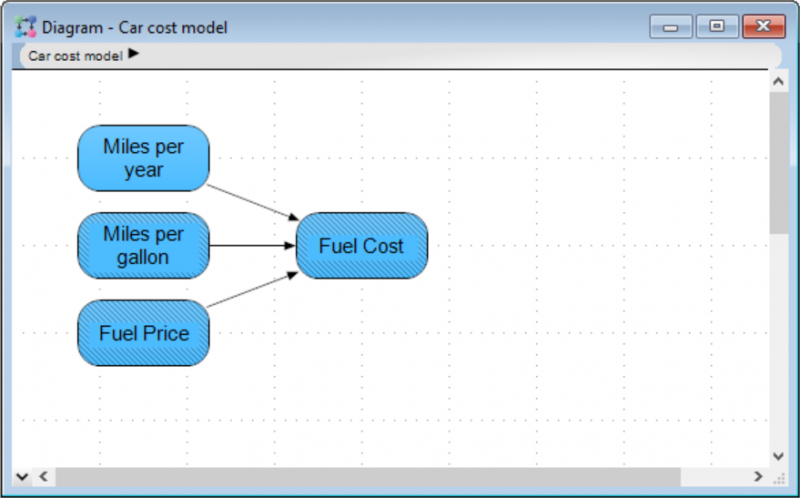Maximize the Diagram window

(x=717, y=27)
